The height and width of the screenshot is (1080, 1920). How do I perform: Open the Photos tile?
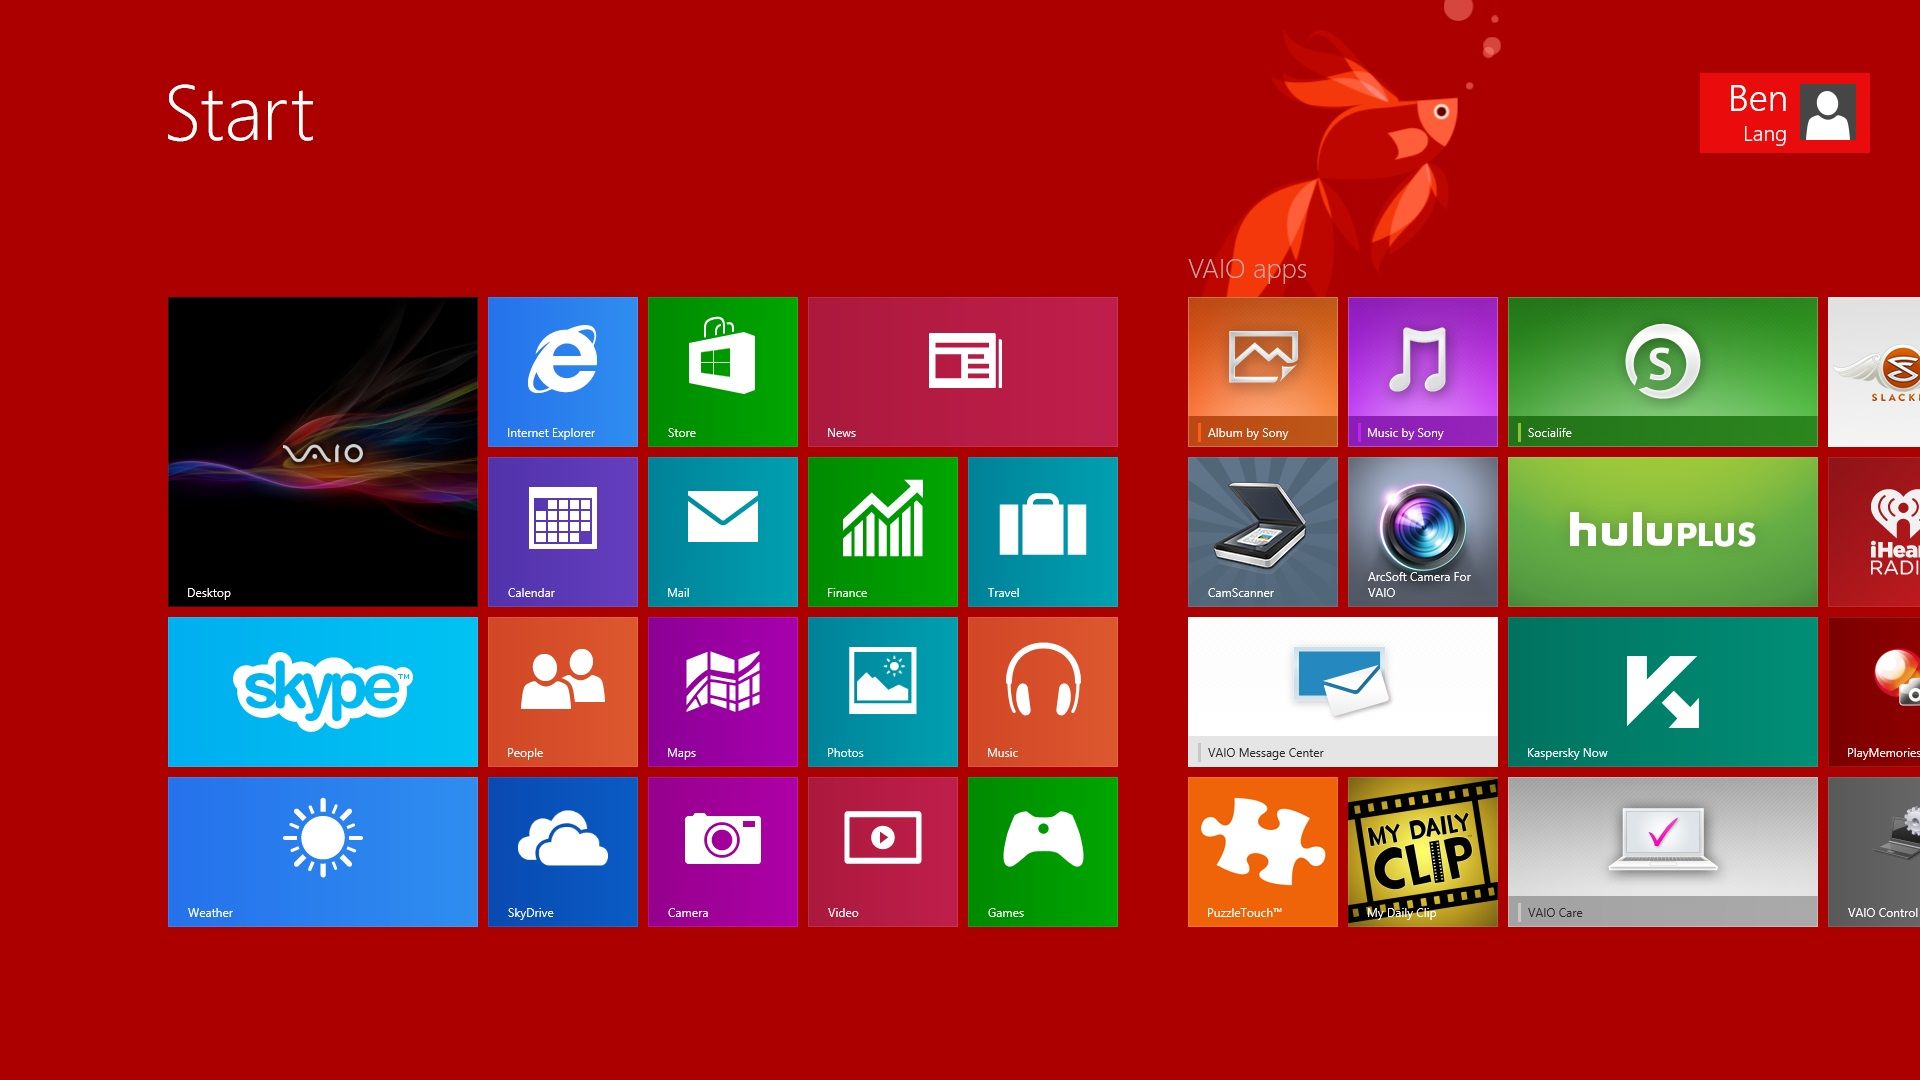point(883,692)
